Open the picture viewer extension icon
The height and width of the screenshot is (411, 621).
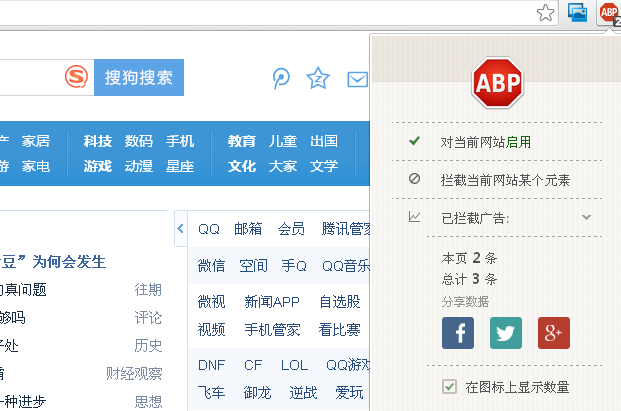coord(577,12)
